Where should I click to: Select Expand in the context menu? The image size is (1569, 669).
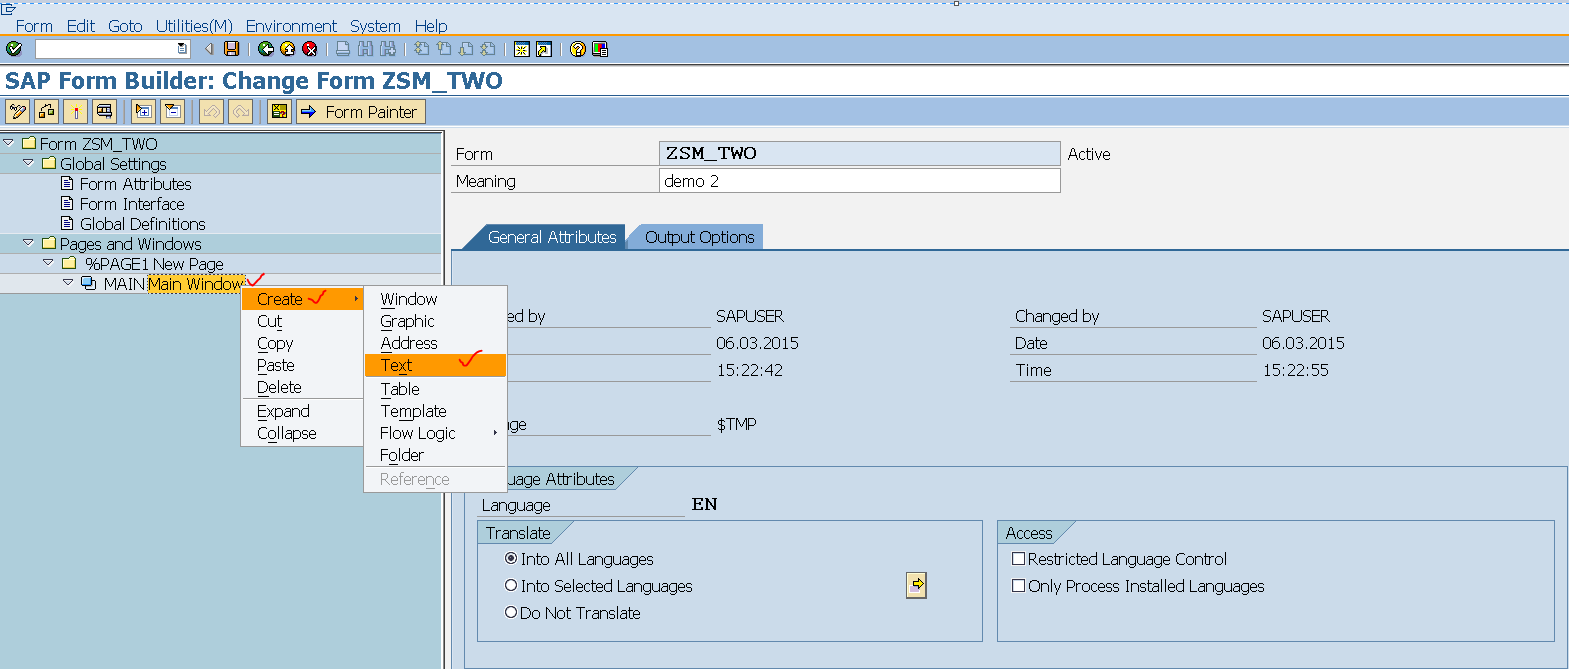(302, 411)
